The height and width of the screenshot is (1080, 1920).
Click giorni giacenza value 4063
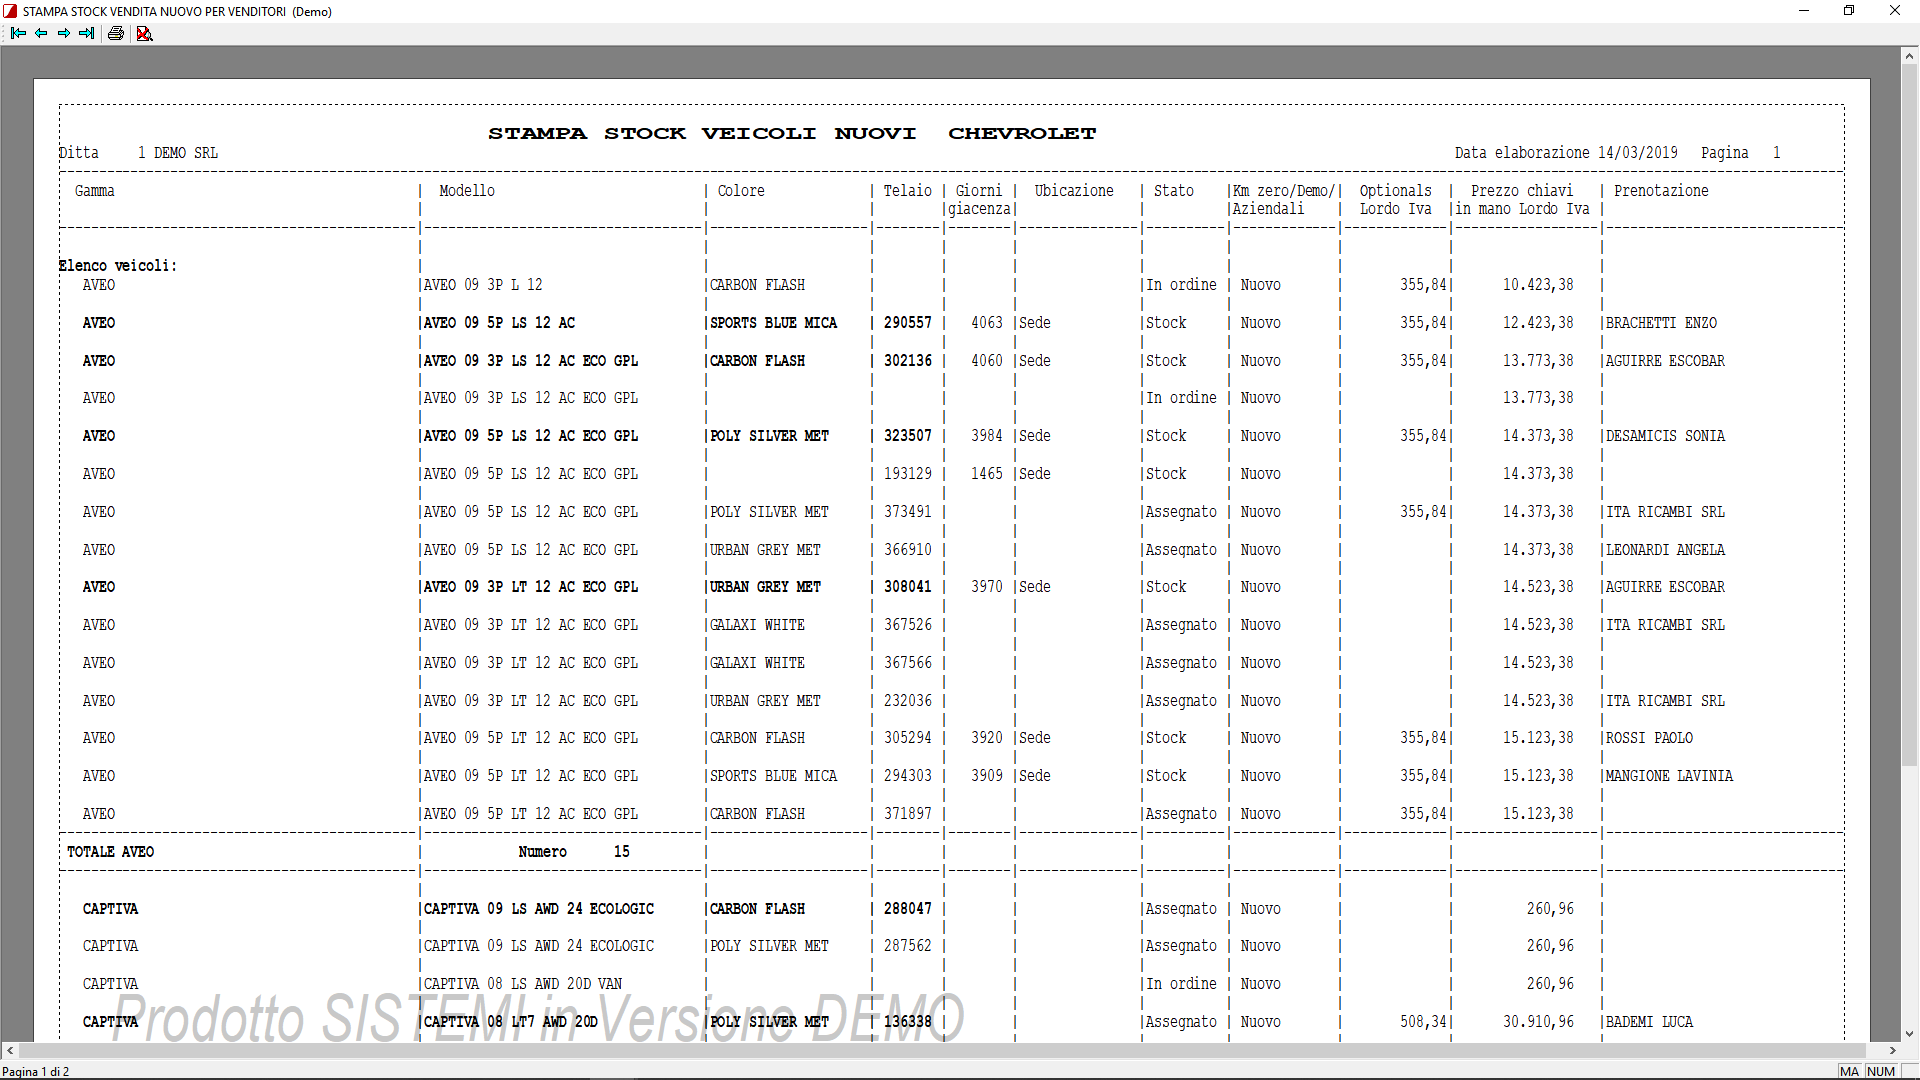tap(986, 323)
